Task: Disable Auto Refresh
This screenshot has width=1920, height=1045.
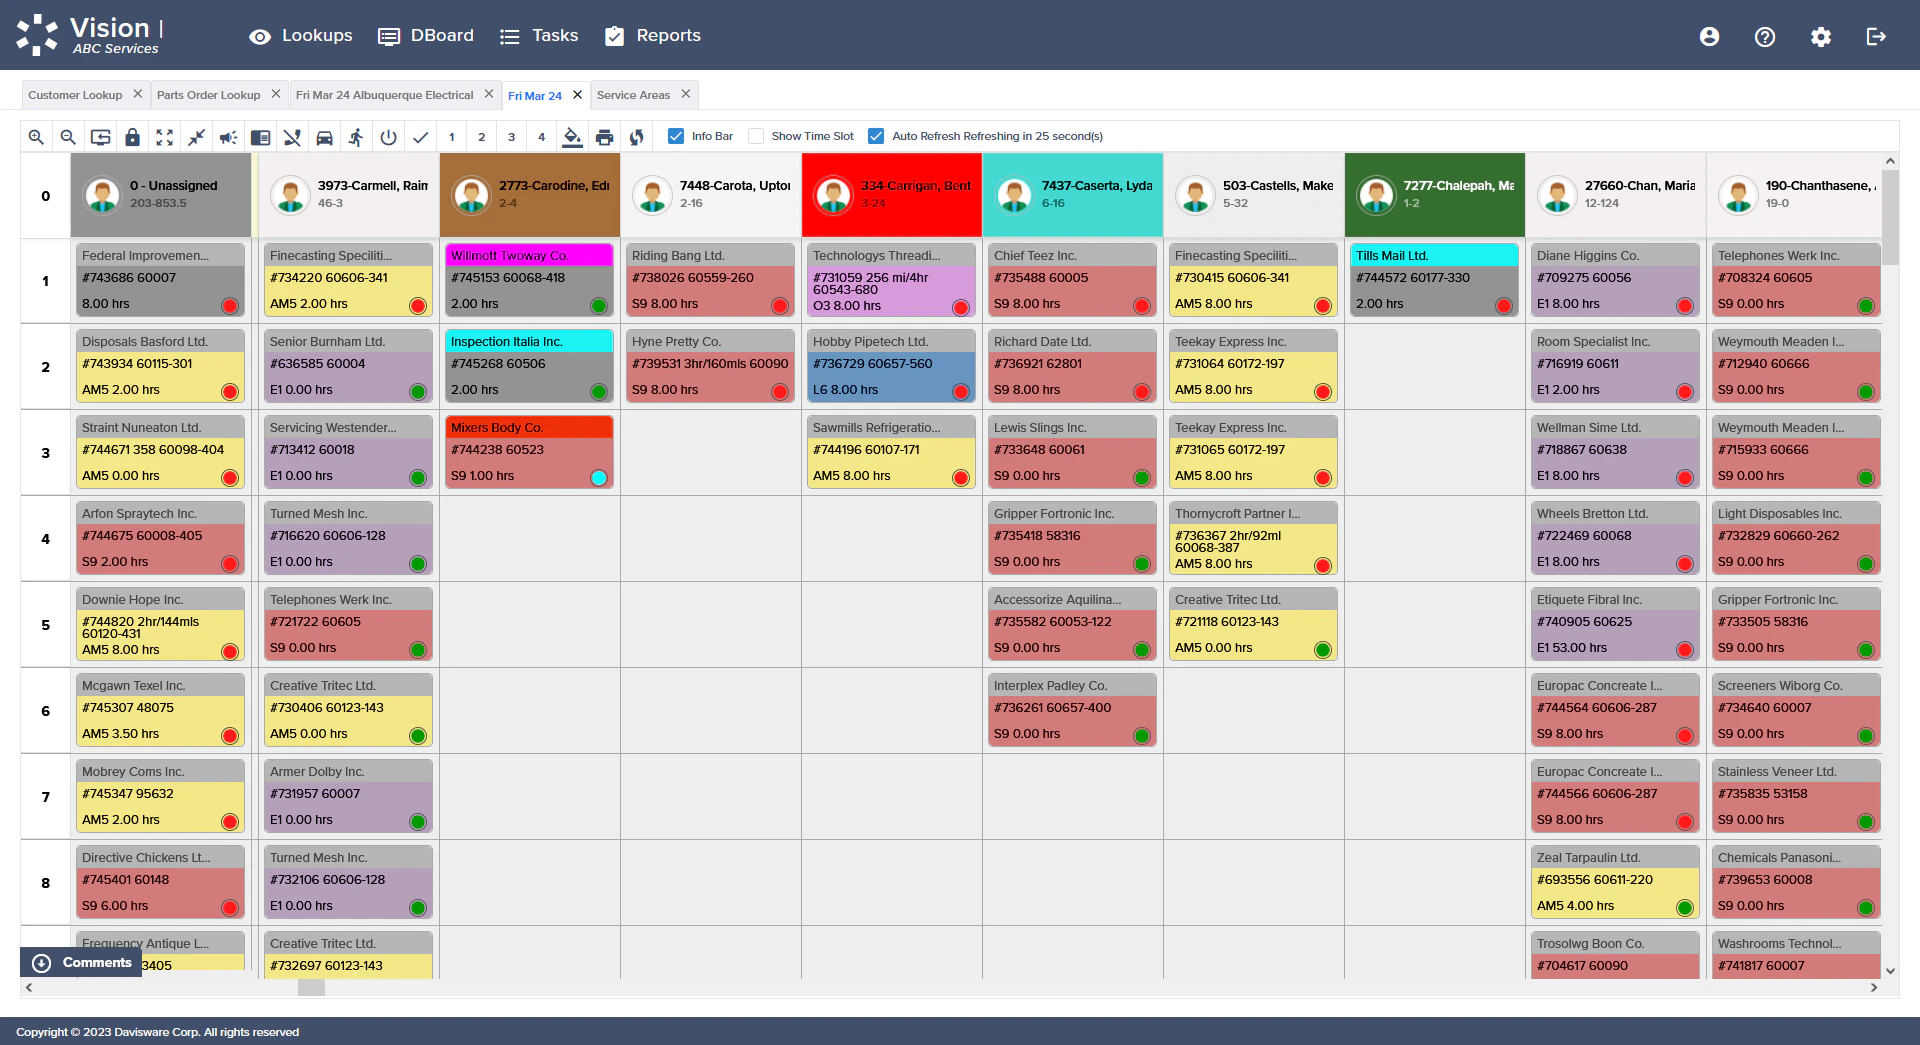Action: click(x=877, y=136)
